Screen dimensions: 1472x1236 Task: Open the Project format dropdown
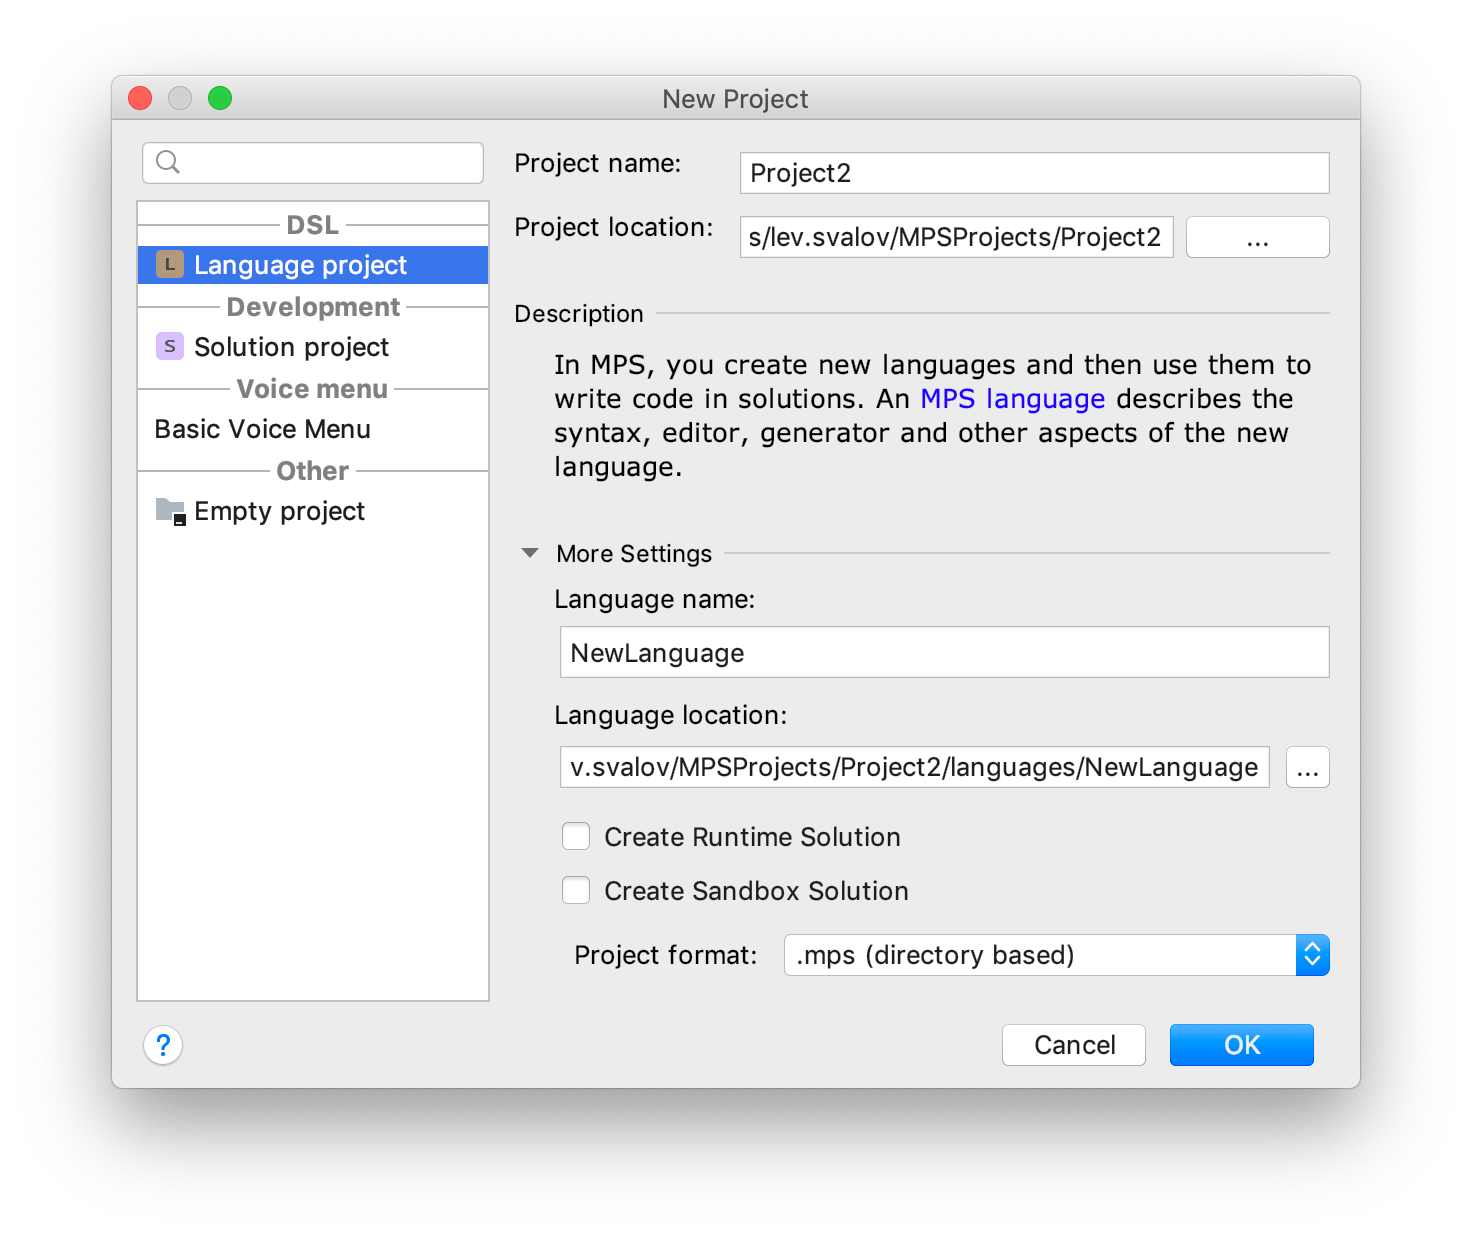(1056, 955)
